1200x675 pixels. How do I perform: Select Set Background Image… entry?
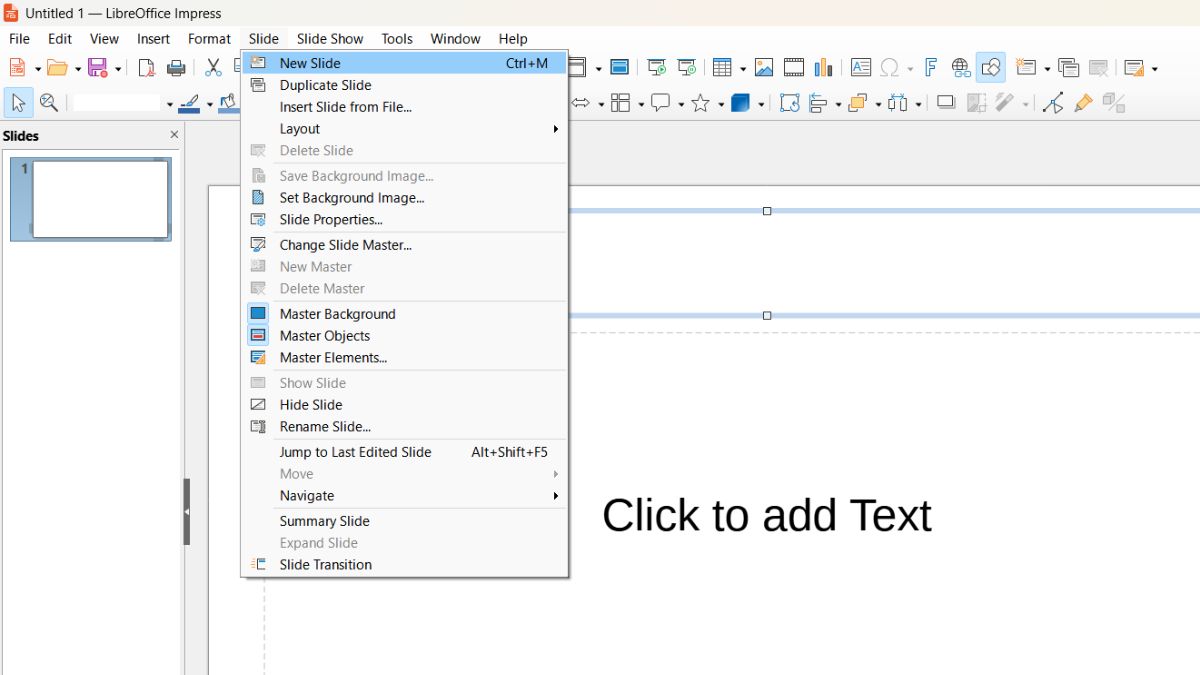pyautogui.click(x=405, y=198)
